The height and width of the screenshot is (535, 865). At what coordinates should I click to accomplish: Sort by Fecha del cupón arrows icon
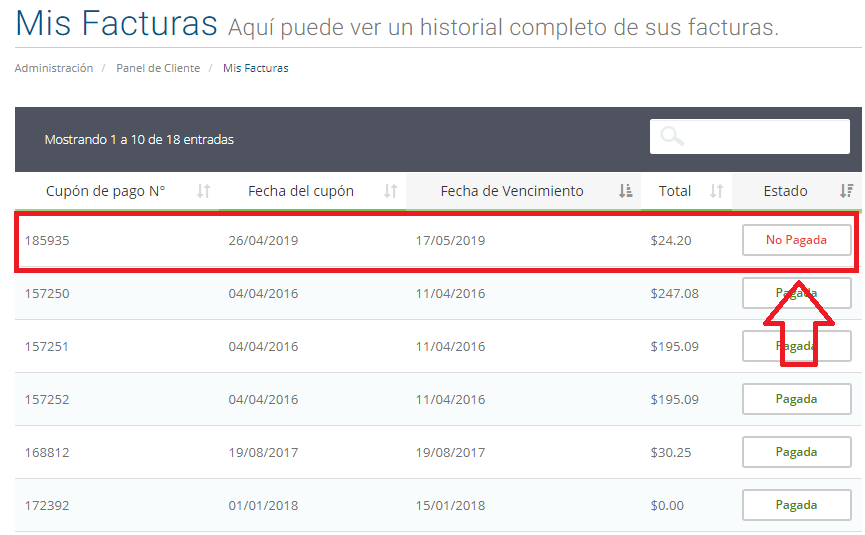(391, 191)
